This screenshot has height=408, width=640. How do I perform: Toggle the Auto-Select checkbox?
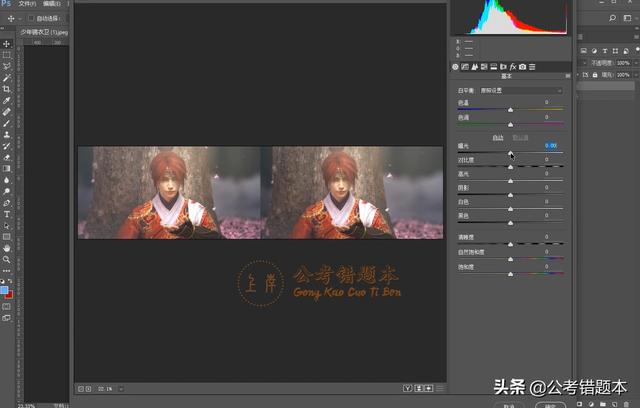(x=31, y=18)
